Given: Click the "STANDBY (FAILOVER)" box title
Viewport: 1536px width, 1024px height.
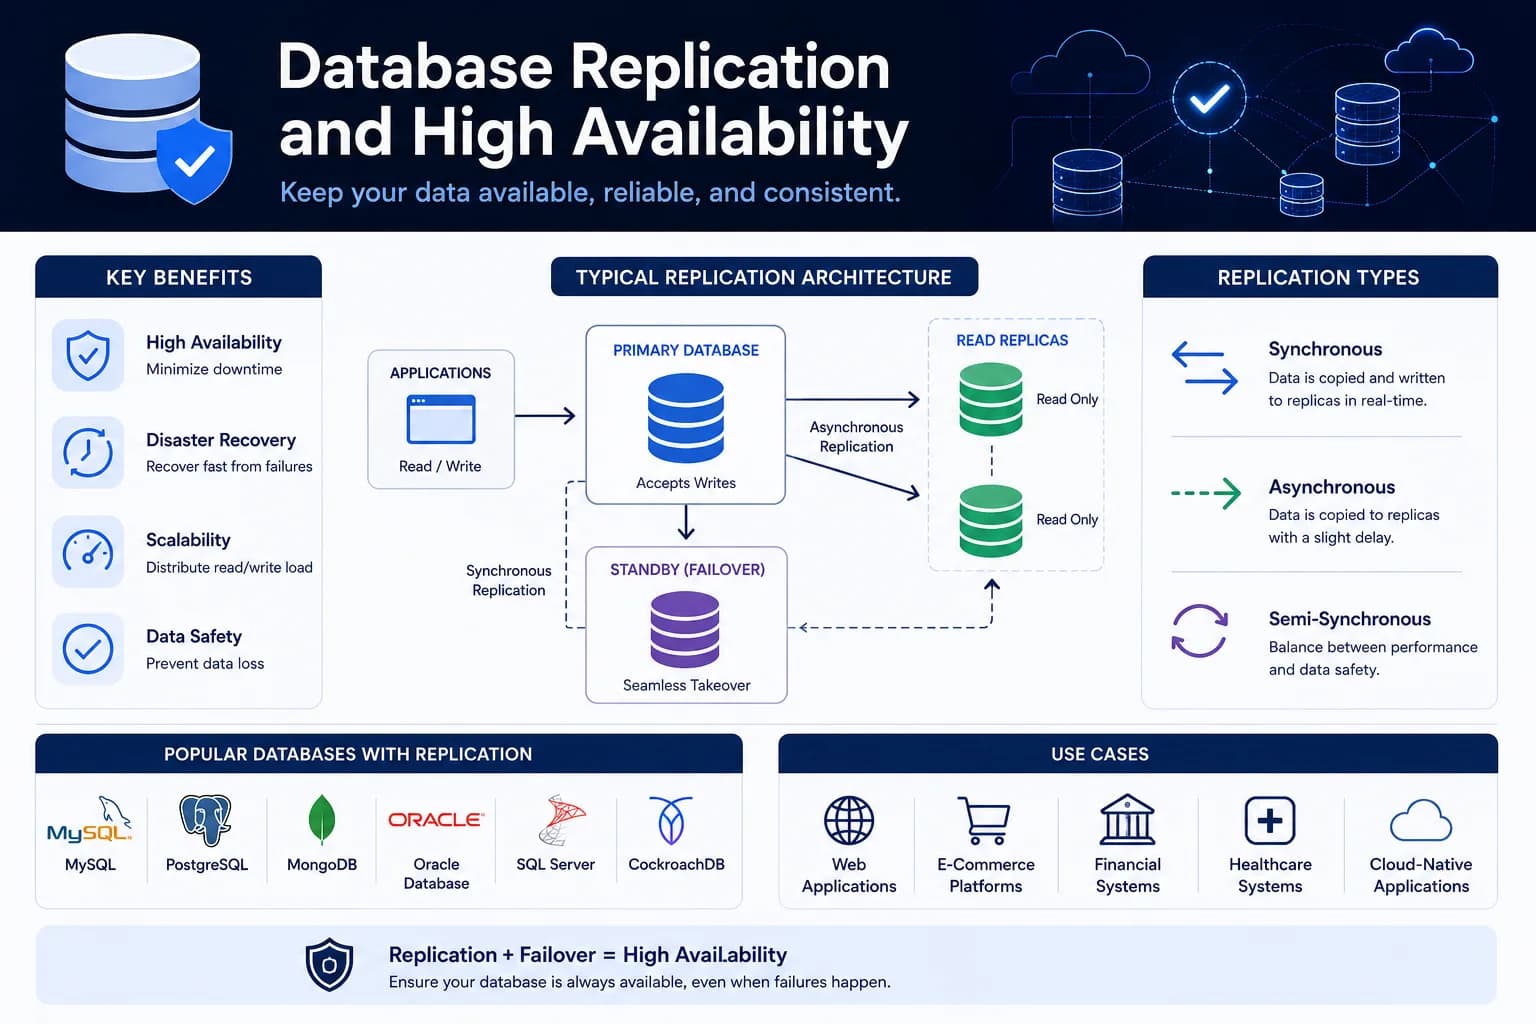Looking at the screenshot, I should click(687, 569).
